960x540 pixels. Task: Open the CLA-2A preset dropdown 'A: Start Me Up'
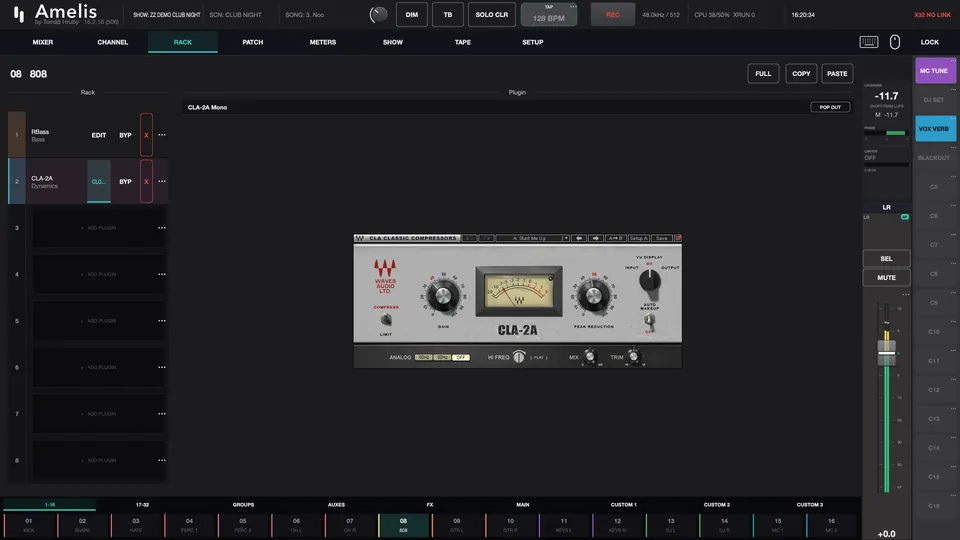coord(533,238)
